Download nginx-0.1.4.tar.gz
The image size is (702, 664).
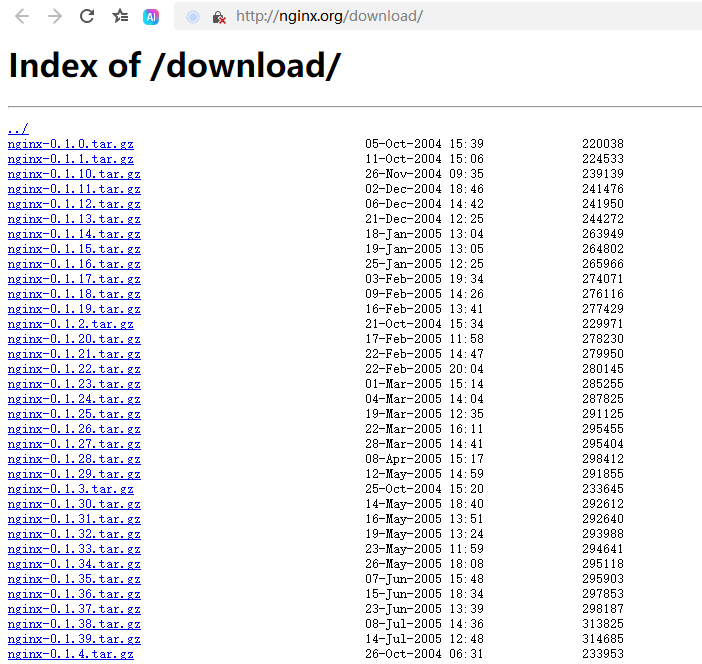71,654
